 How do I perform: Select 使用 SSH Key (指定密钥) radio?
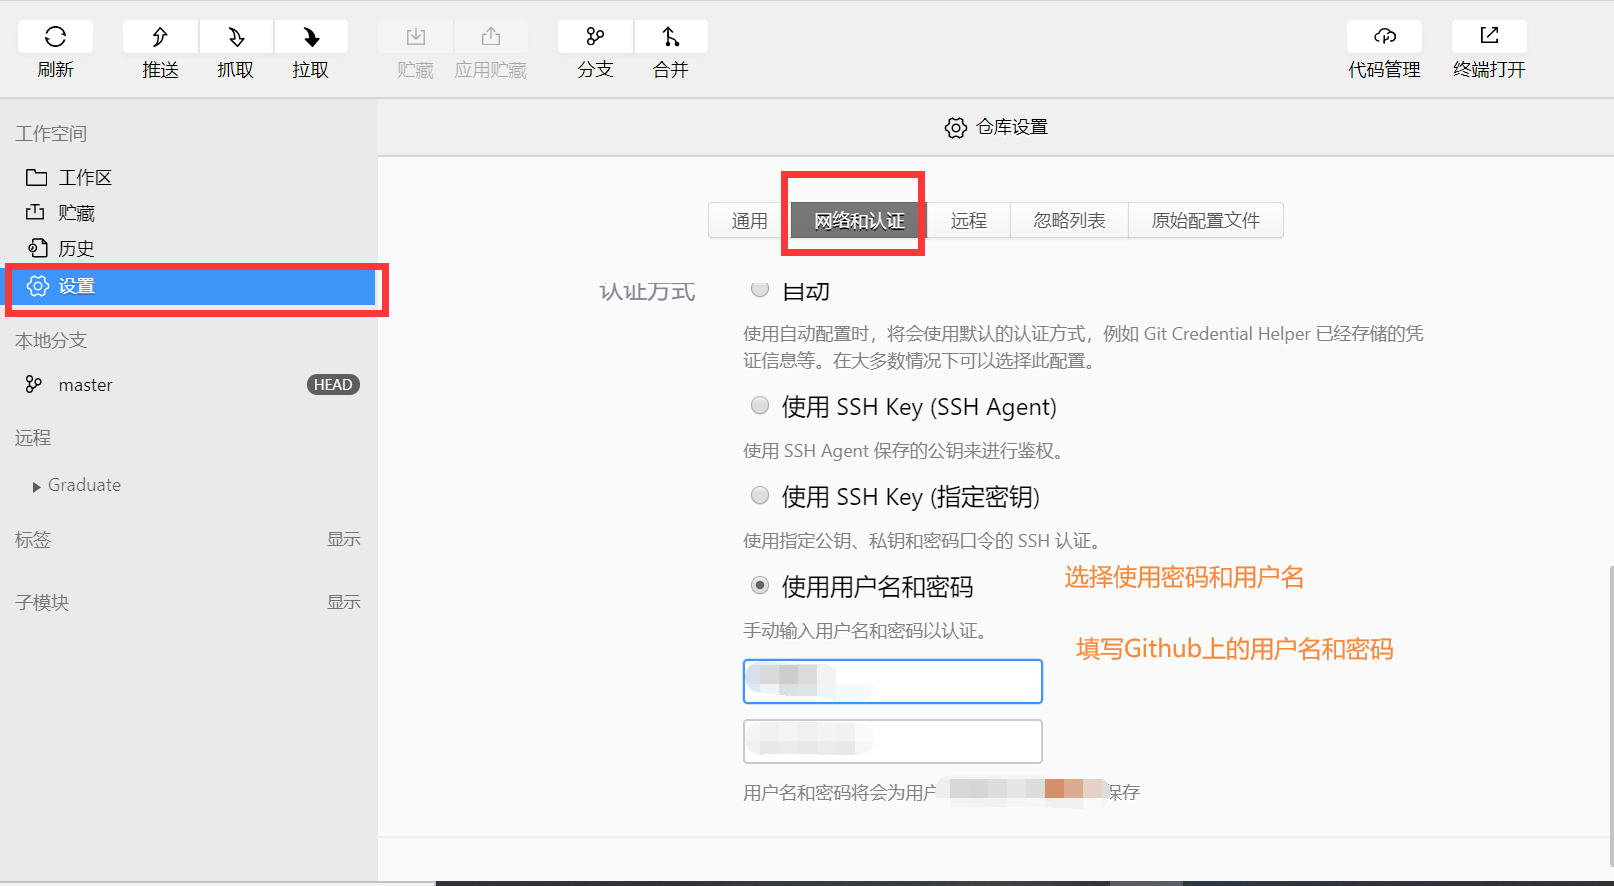(x=760, y=495)
